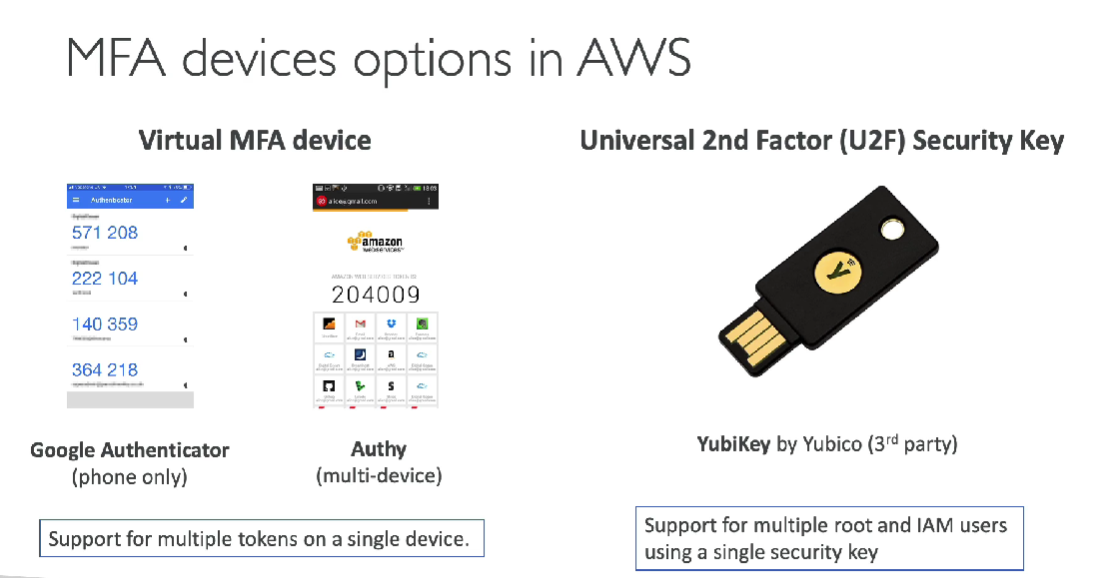Open the Authy three-dot overflow menu
The height and width of the screenshot is (578, 1114).
click(429, 201)
